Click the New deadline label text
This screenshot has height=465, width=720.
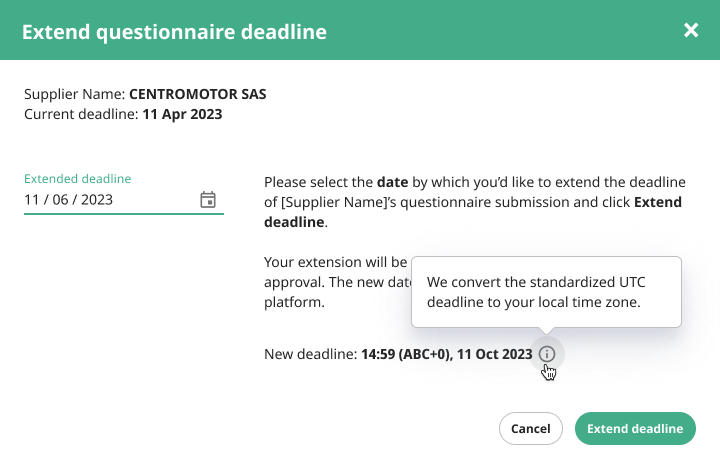pos(310,354)
